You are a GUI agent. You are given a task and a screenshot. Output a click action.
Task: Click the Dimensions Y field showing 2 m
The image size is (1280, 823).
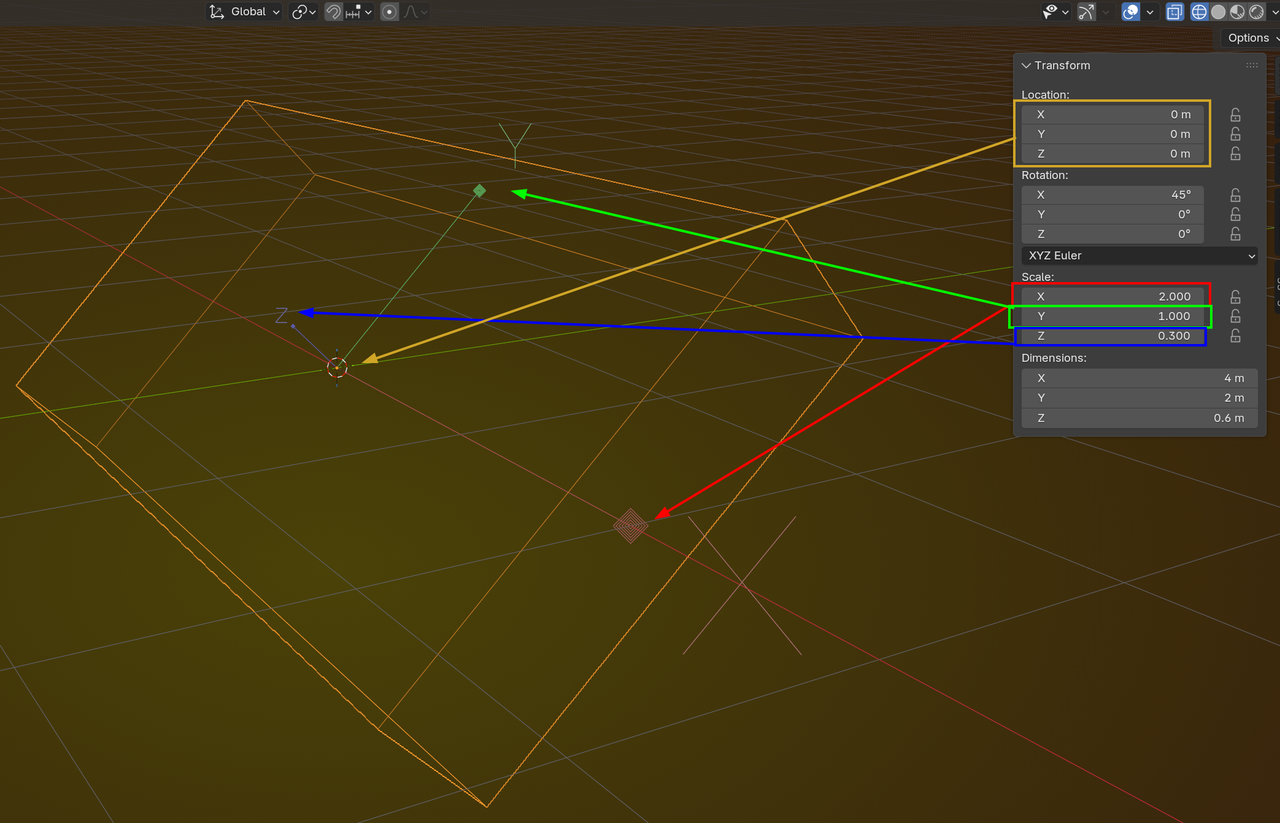click(x=1140, y=398)
